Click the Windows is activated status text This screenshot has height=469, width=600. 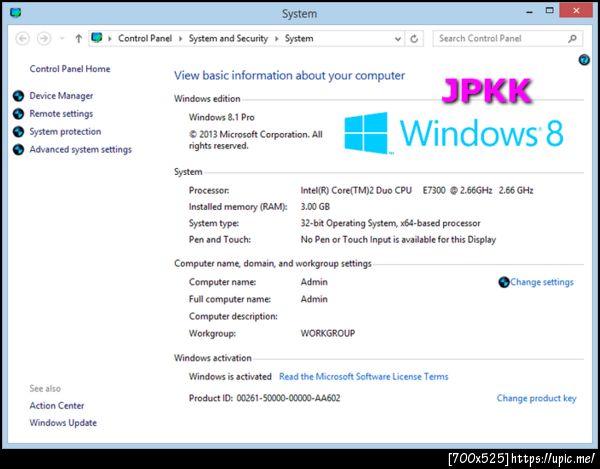pyautogui.click(x=230, y=377)
